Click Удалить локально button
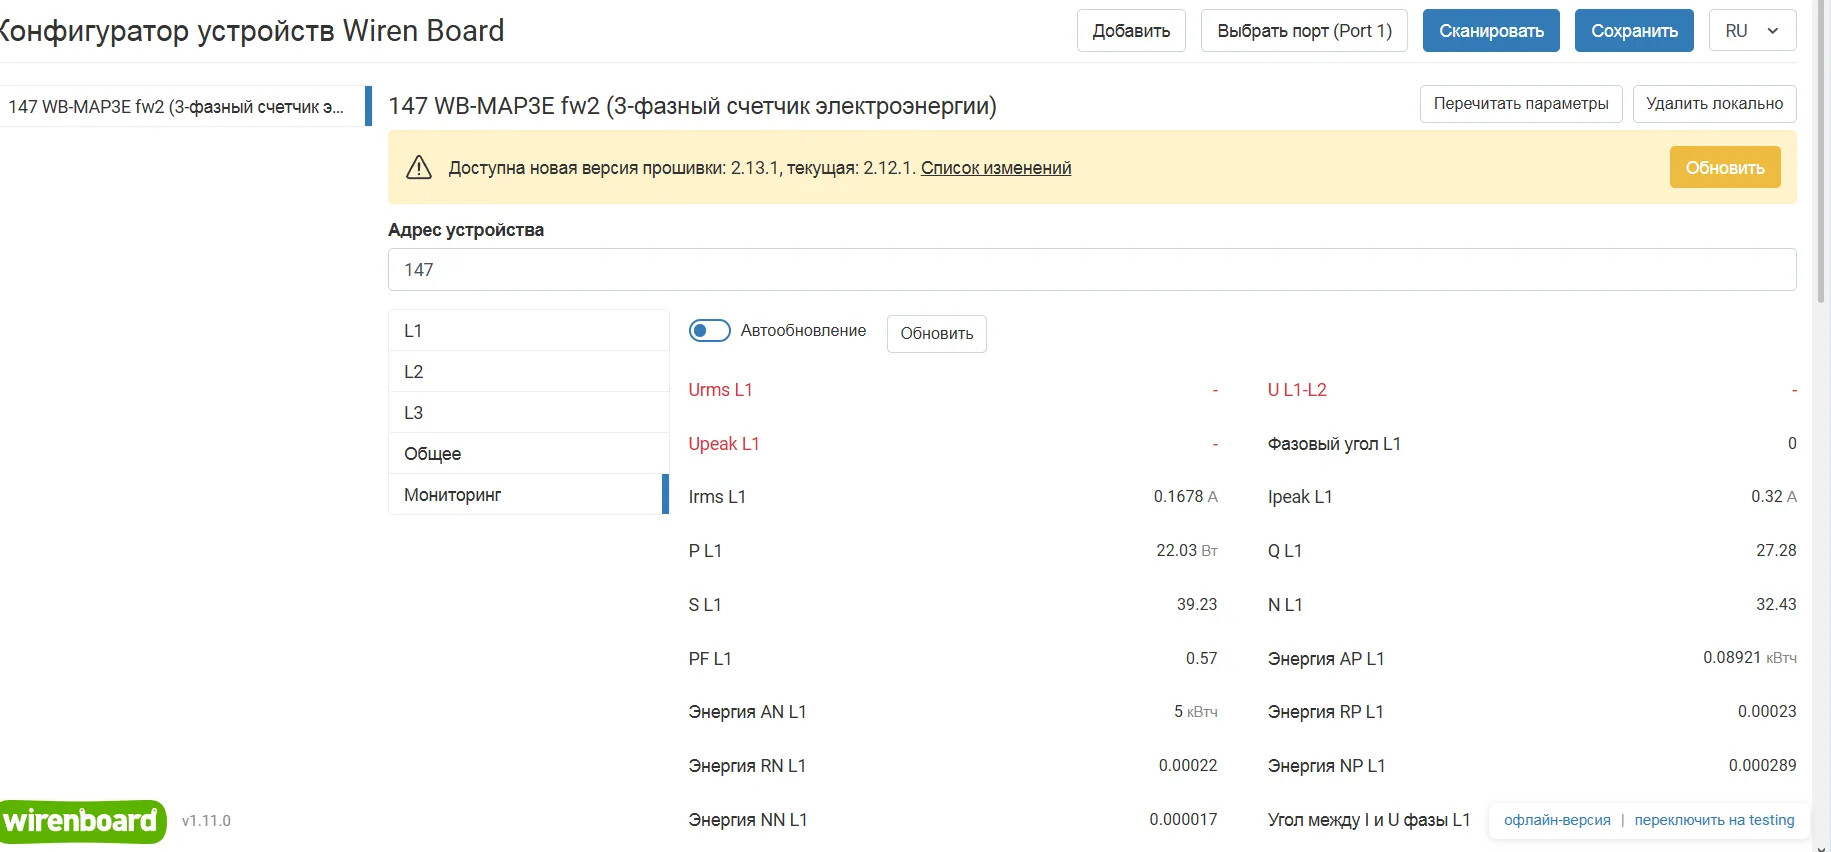This screenshot has height=852, width=1831. point(1714,104)
